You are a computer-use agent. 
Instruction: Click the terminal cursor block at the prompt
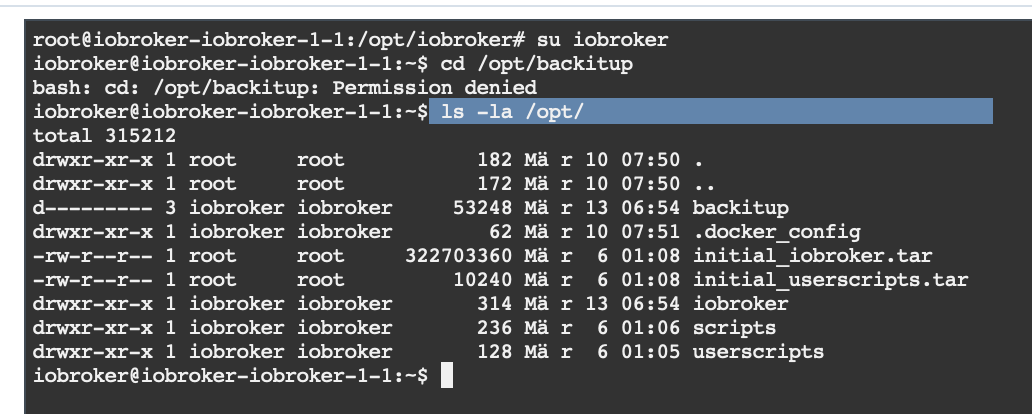point(447,376)
